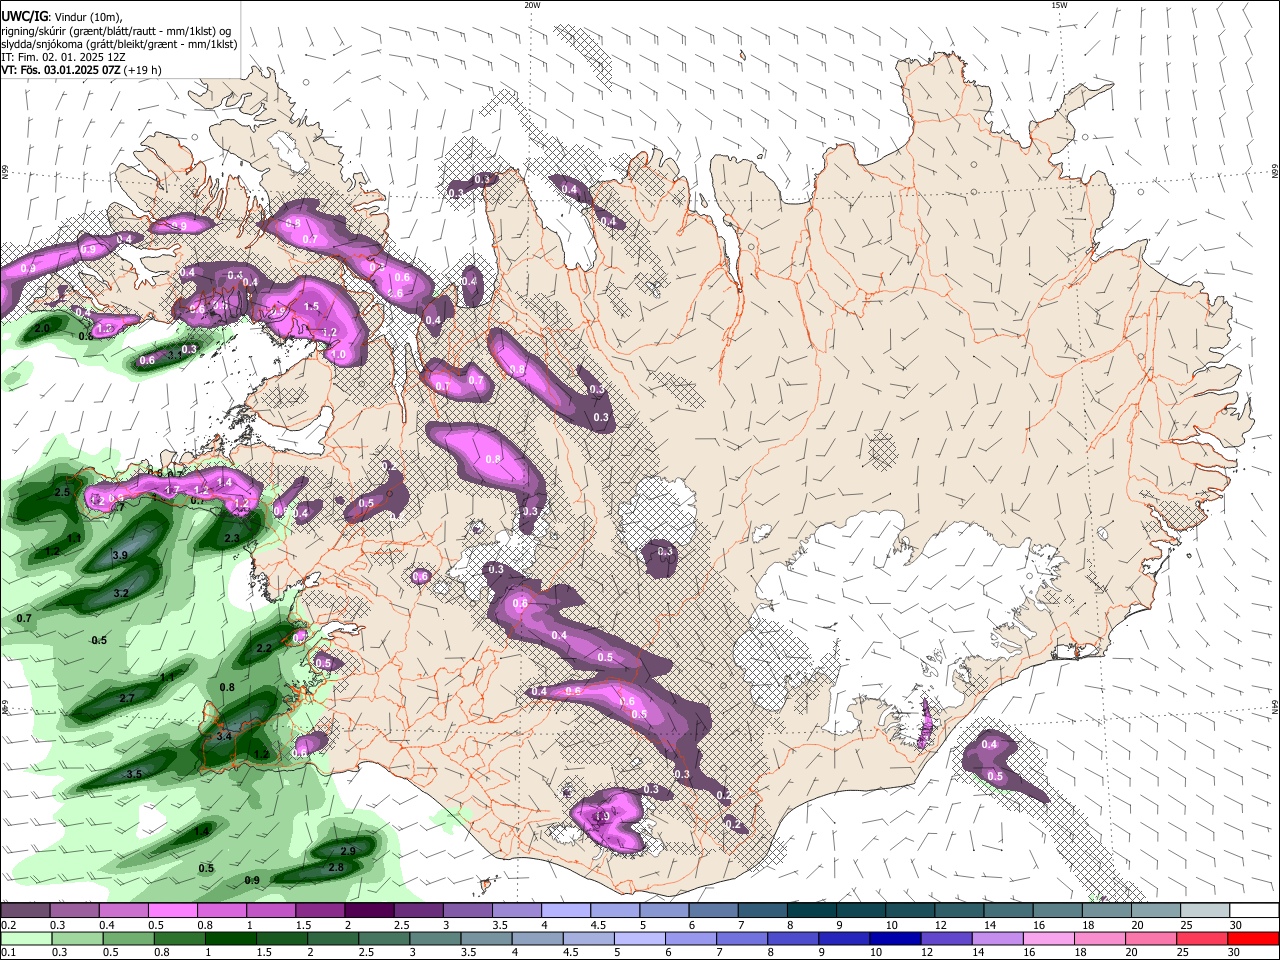Image resolution: width=1280 pixels, height=960 pixels.
Task: Select the dark purple 2–2.5 swatch, upper scale
Action: [369, 911]
